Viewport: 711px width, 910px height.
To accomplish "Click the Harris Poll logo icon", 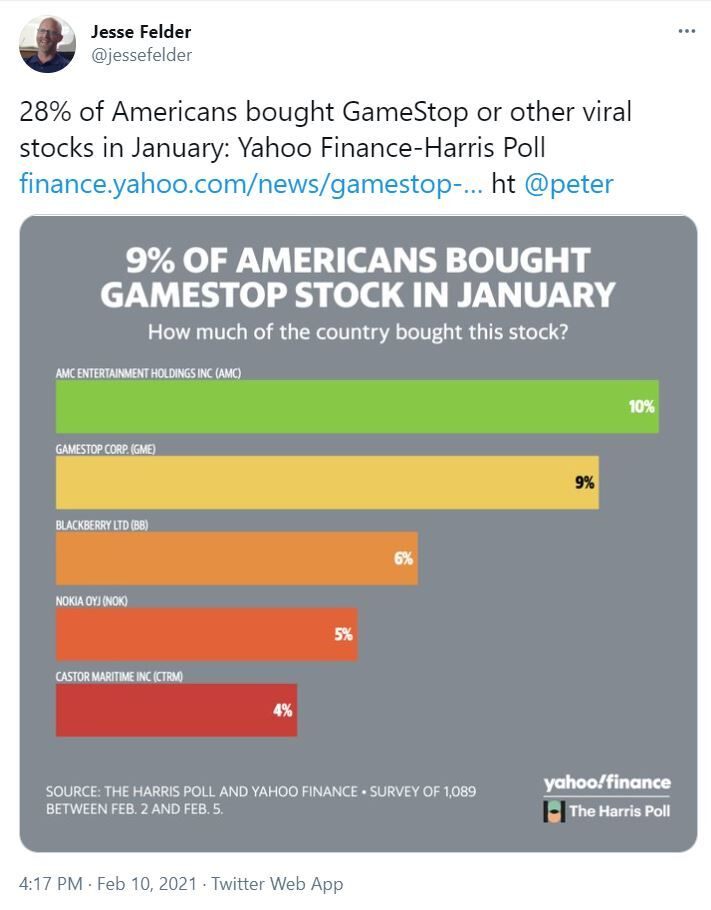I will click(554, 811).
